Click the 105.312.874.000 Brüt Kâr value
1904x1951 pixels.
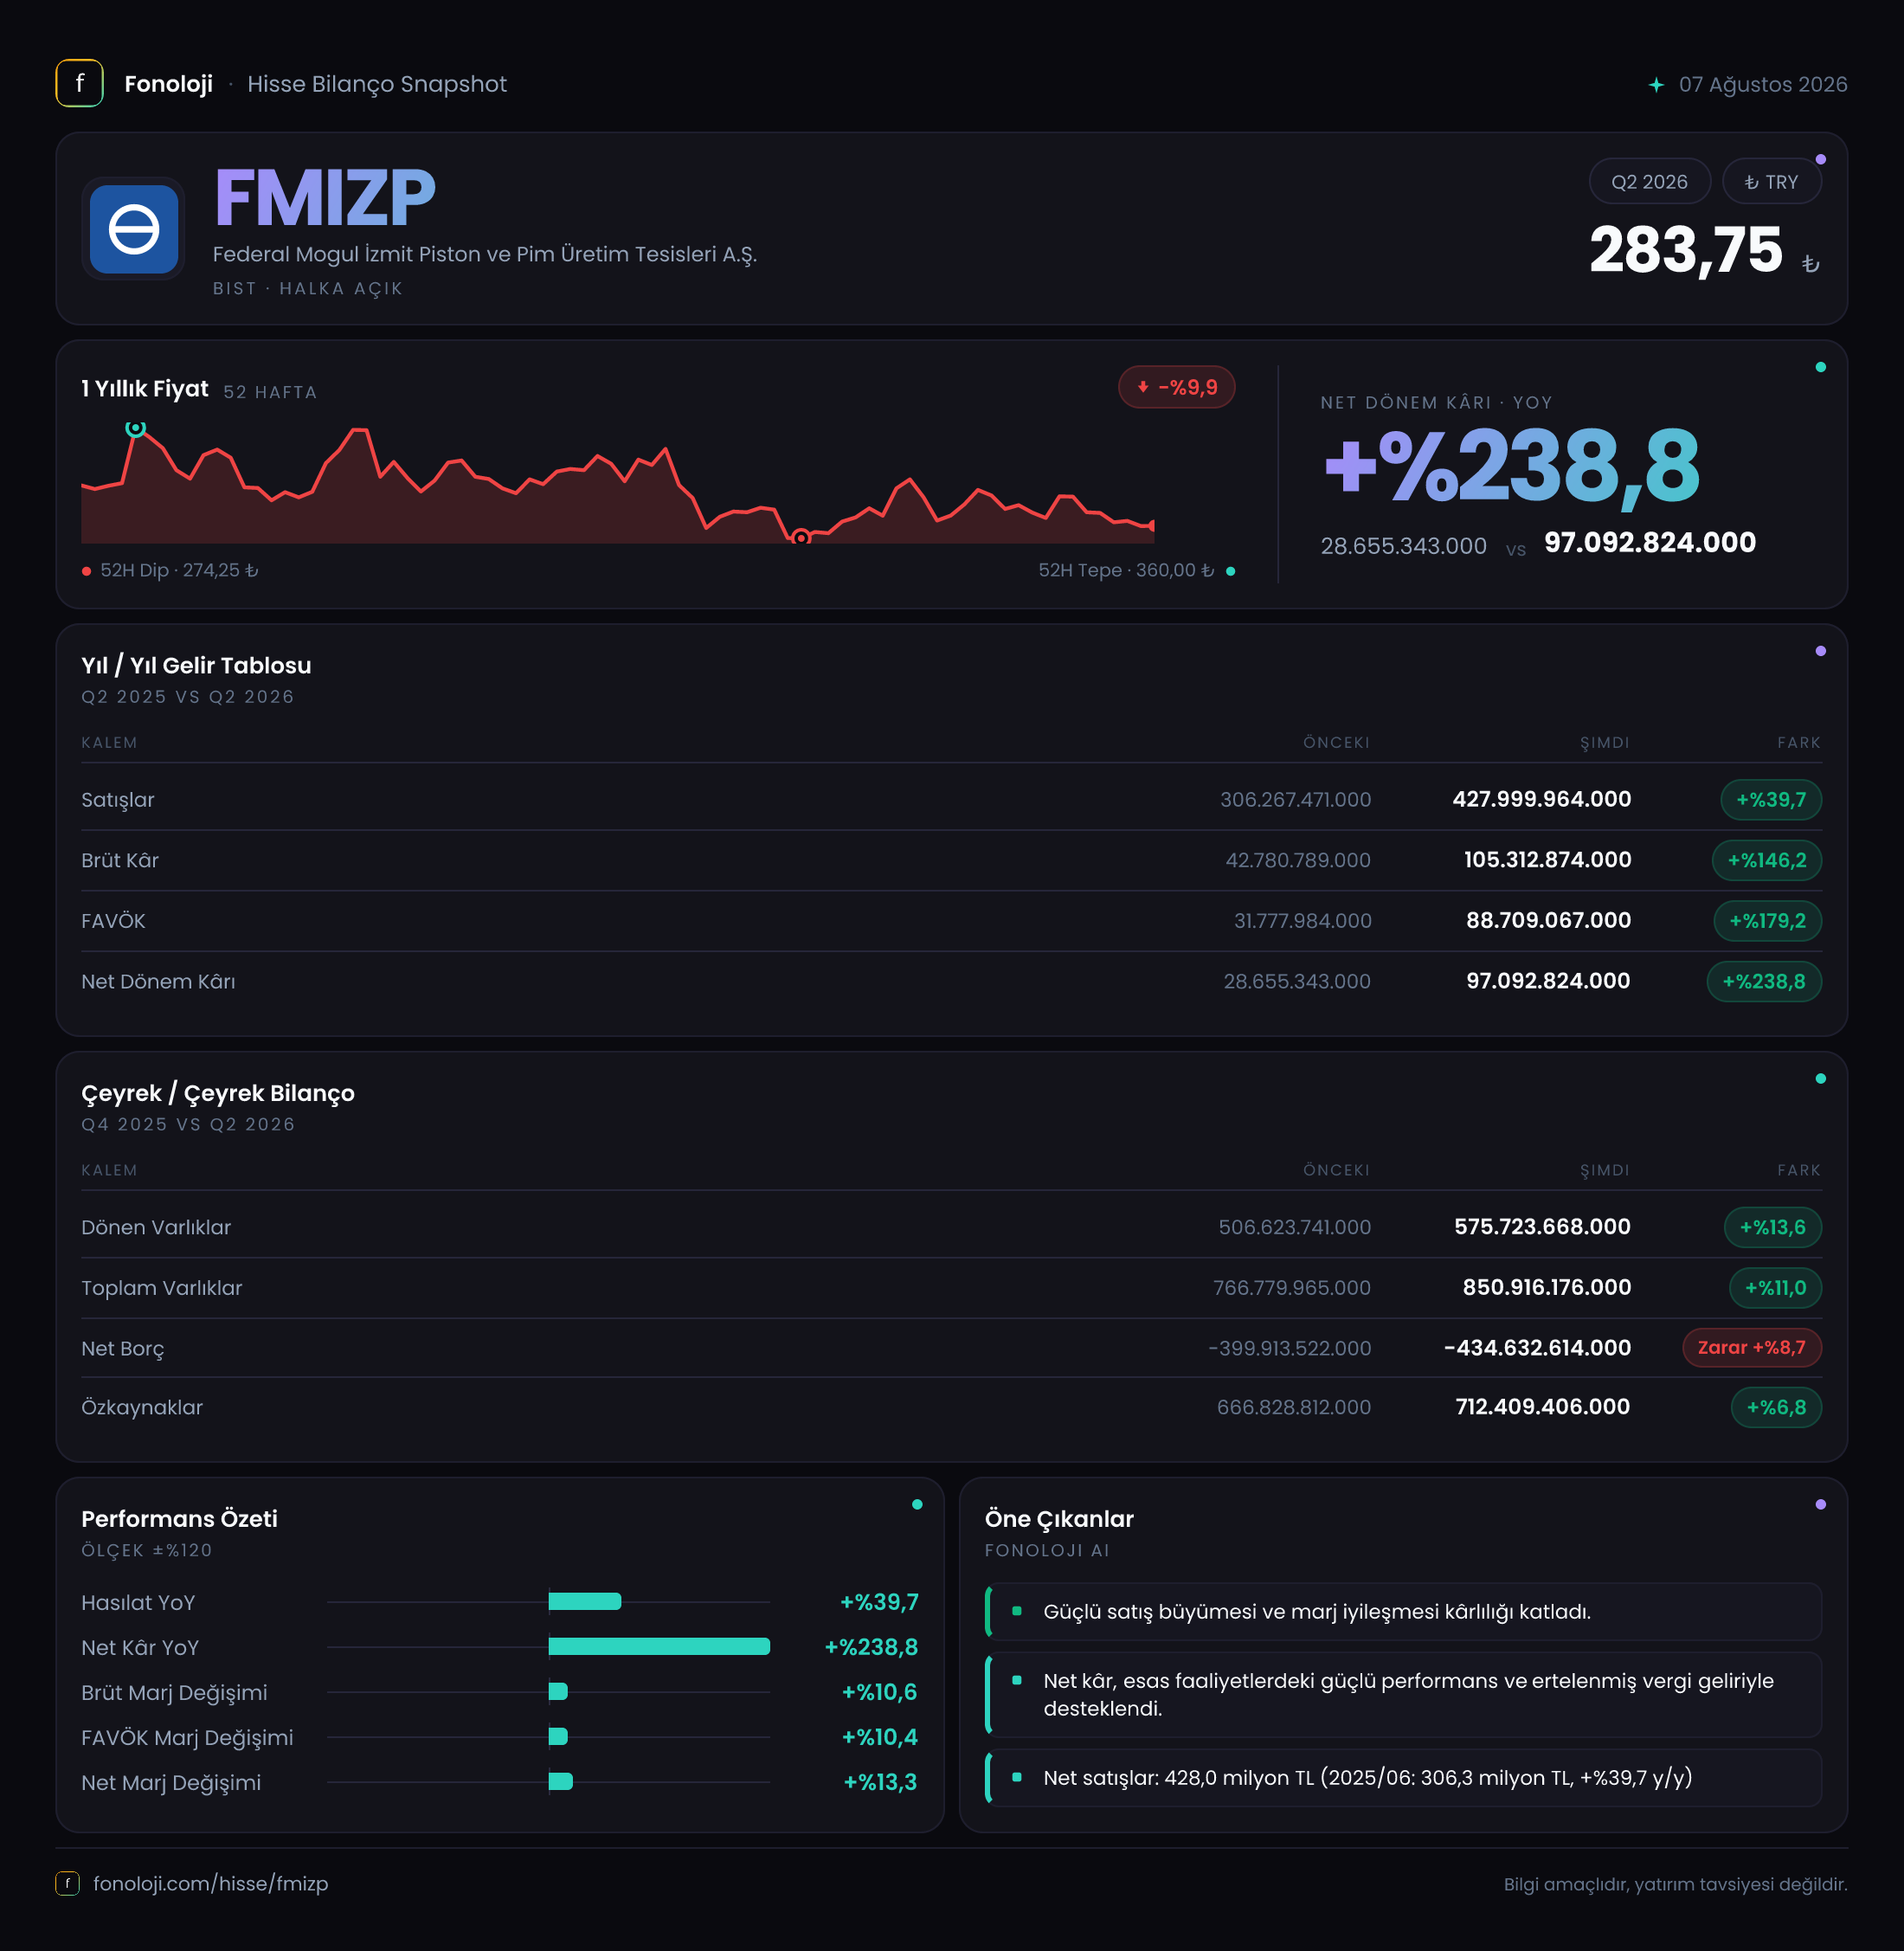pos(1547,860)
